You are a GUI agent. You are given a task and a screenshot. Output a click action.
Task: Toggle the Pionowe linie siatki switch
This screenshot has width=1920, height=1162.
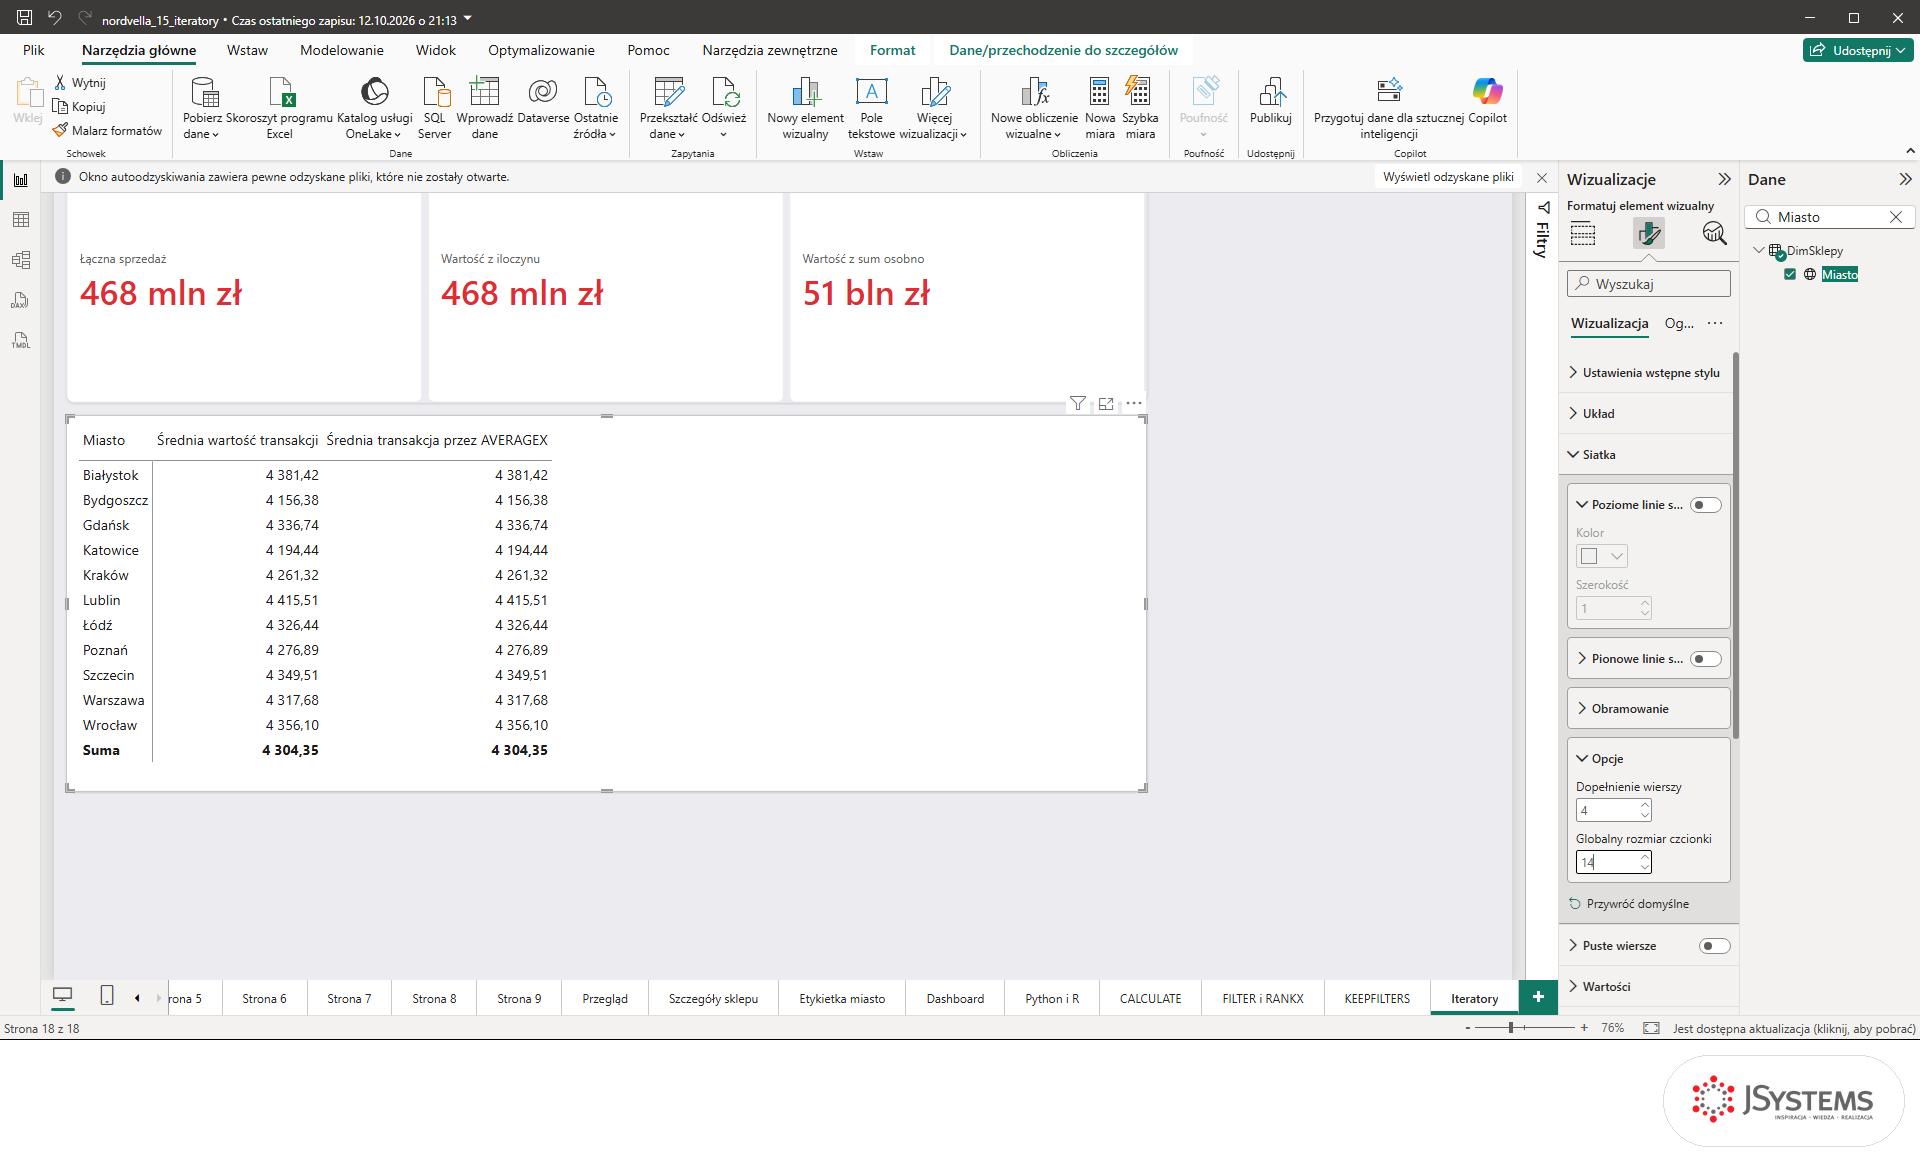click(1706, 659)
